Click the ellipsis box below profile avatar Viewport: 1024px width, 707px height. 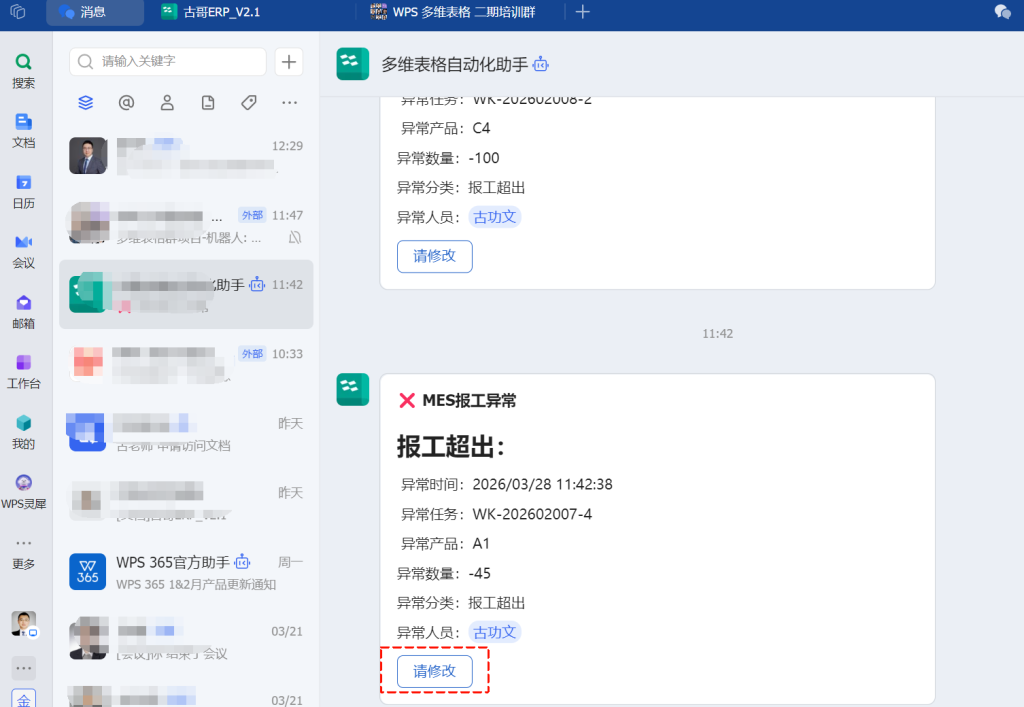24,668
